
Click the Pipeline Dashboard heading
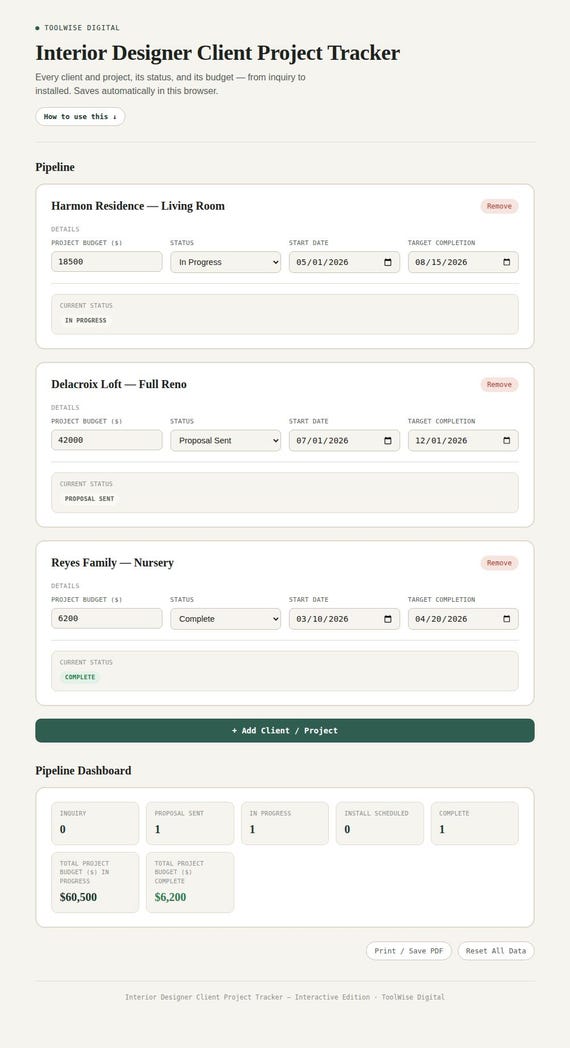coord(84,771)
